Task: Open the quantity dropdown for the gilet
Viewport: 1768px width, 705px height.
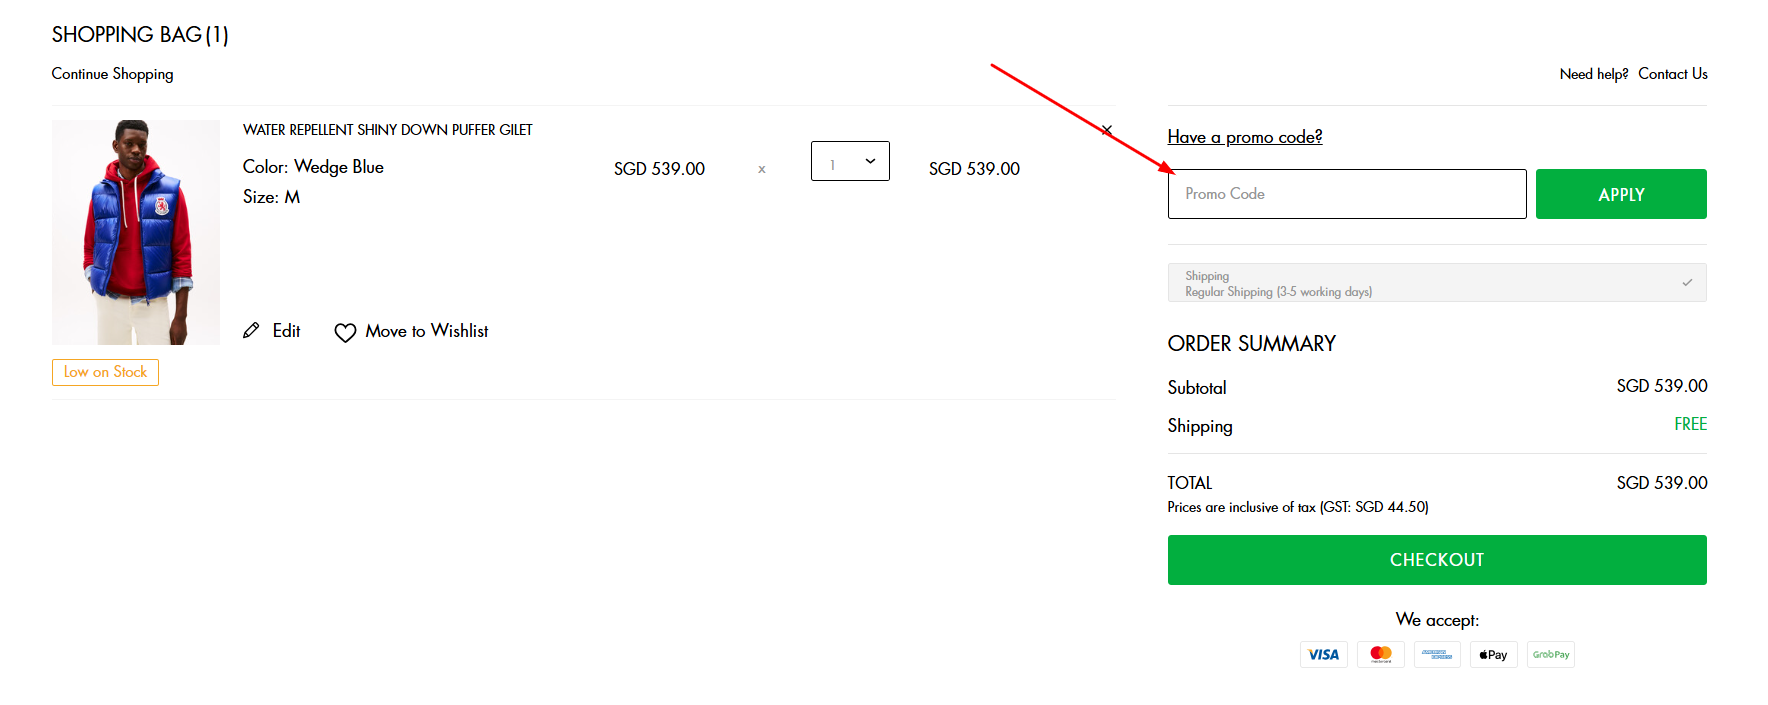Action: (x=850, y=161)
